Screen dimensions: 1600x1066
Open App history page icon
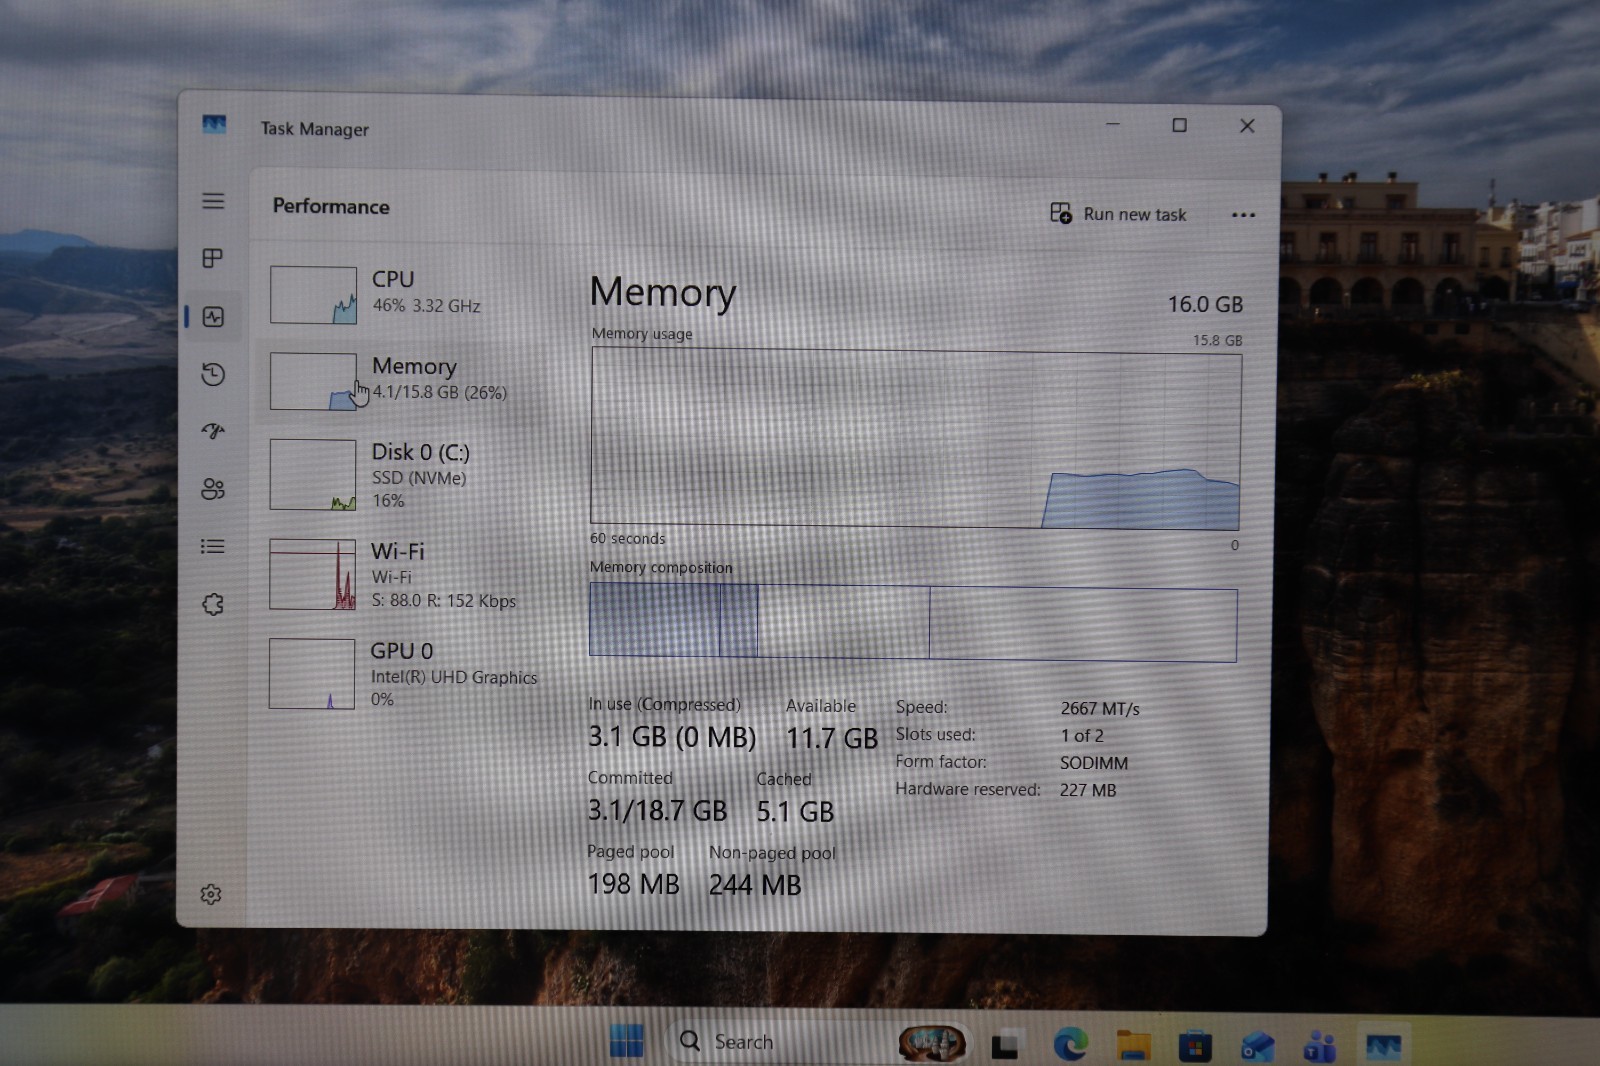tap(213, 374)
